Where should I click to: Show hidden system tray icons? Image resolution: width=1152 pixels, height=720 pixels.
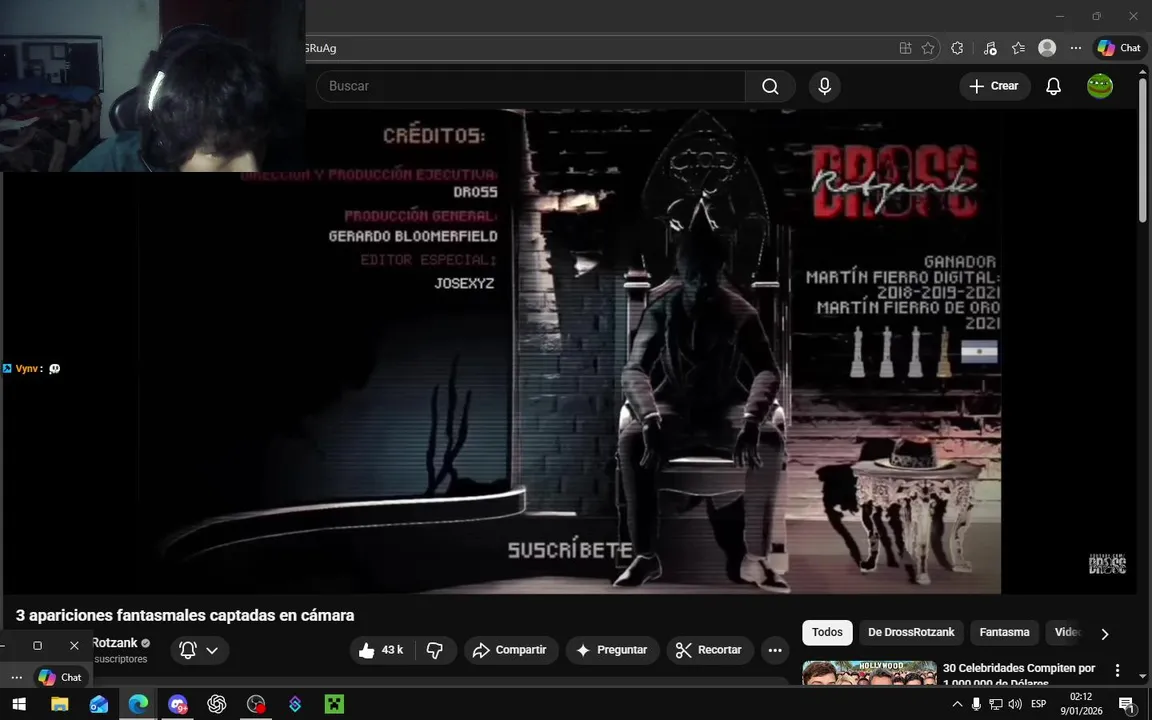pos(957,704)
